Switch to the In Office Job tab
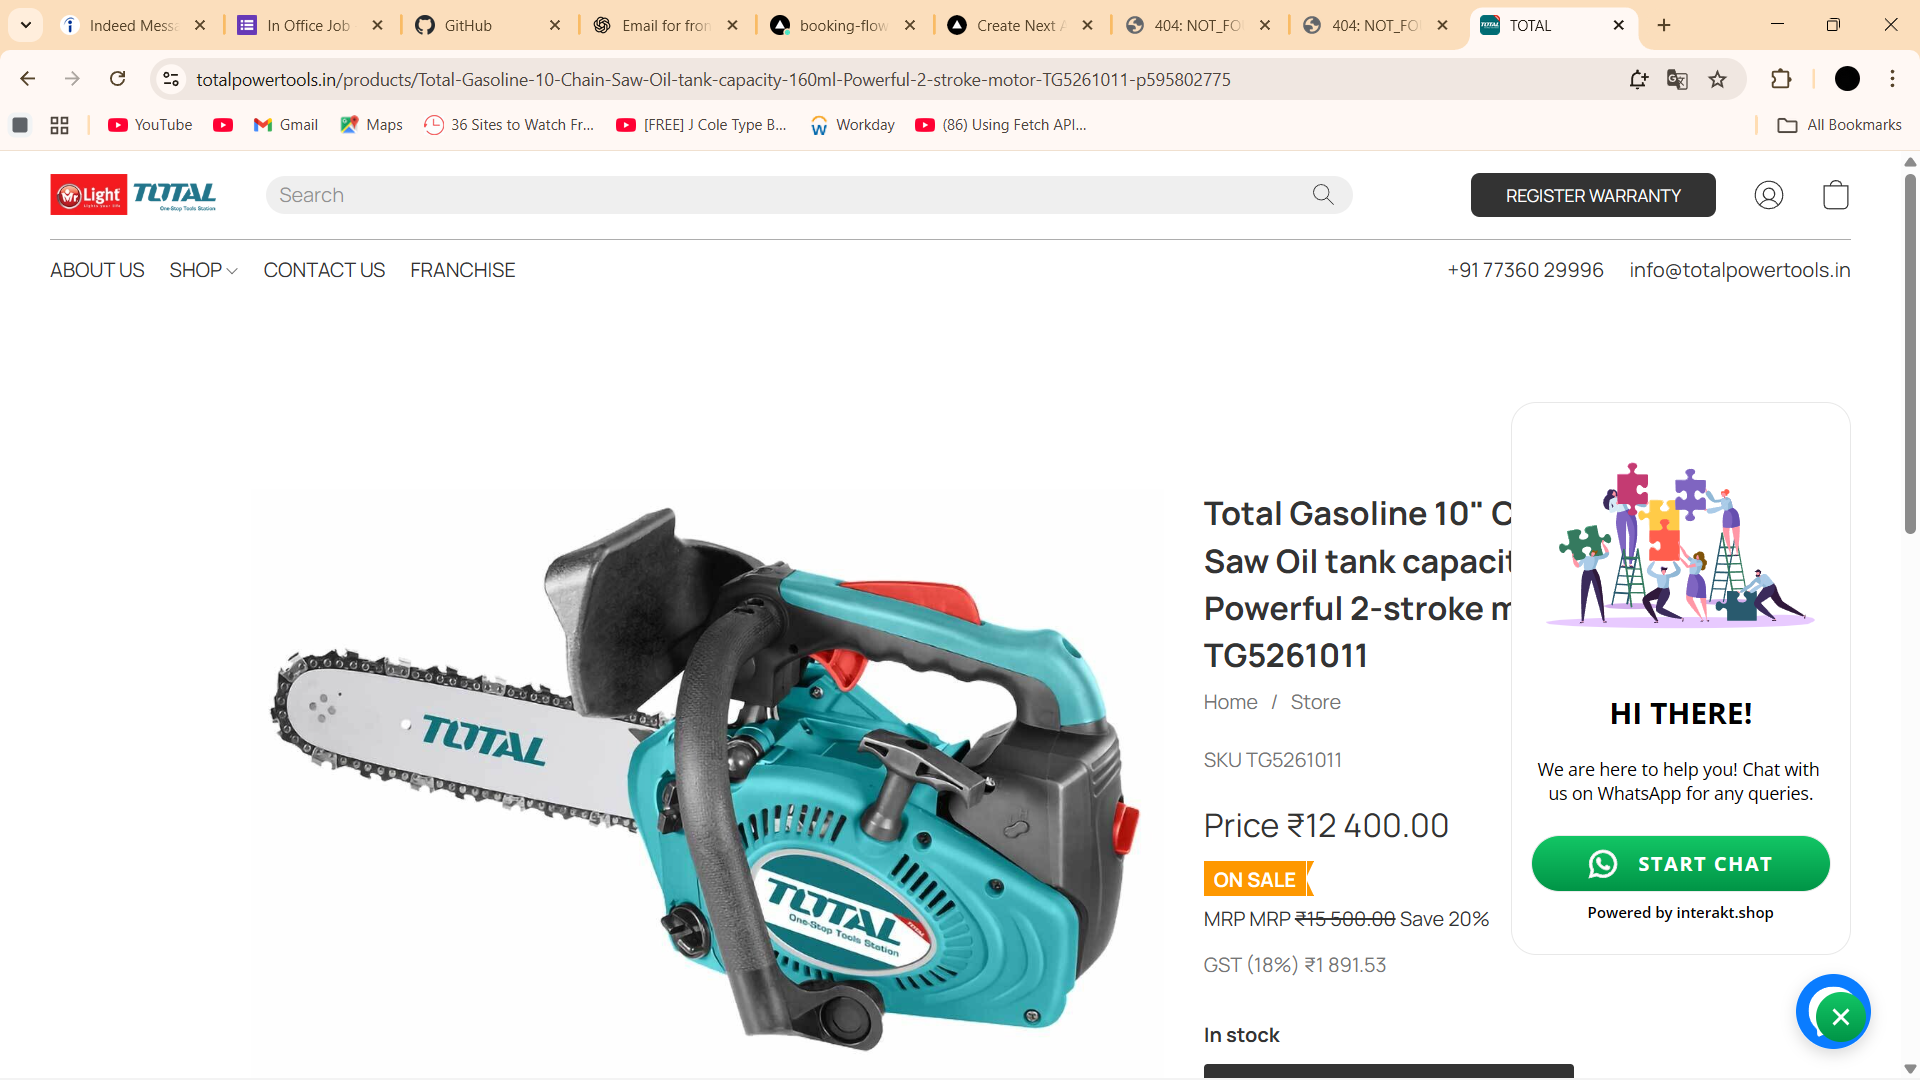This screenshot has height=1080, width=1920. click(308, 25)
